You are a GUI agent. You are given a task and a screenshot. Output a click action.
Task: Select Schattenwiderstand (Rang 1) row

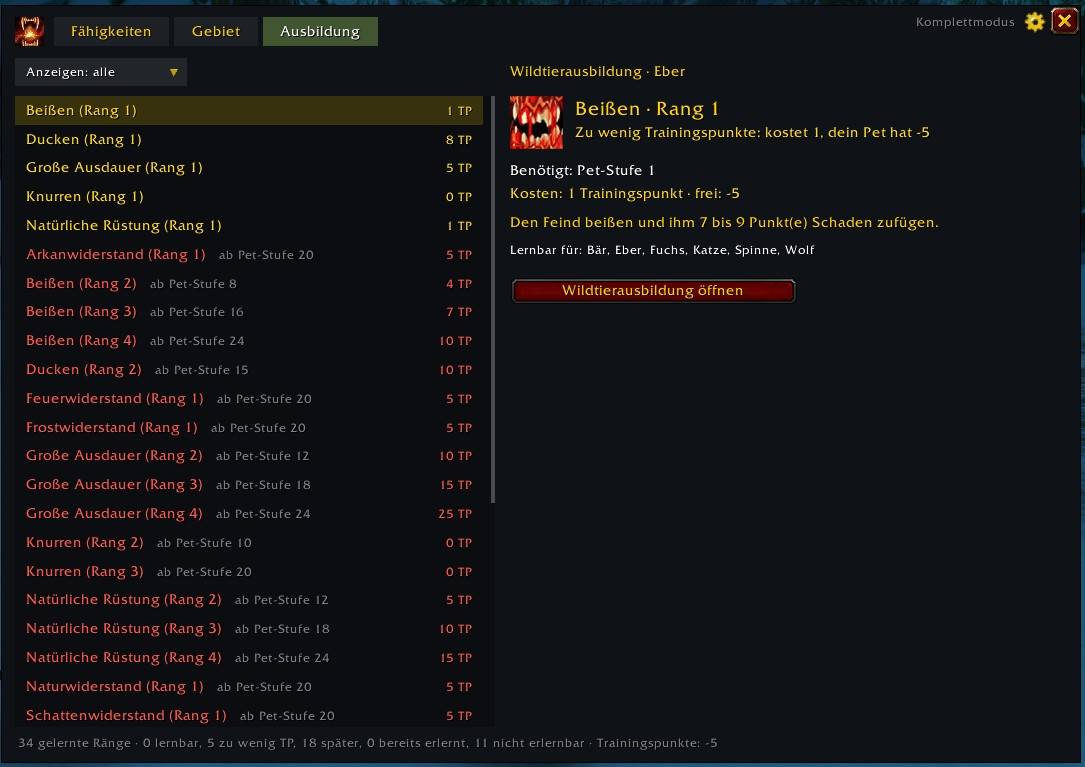249,716
